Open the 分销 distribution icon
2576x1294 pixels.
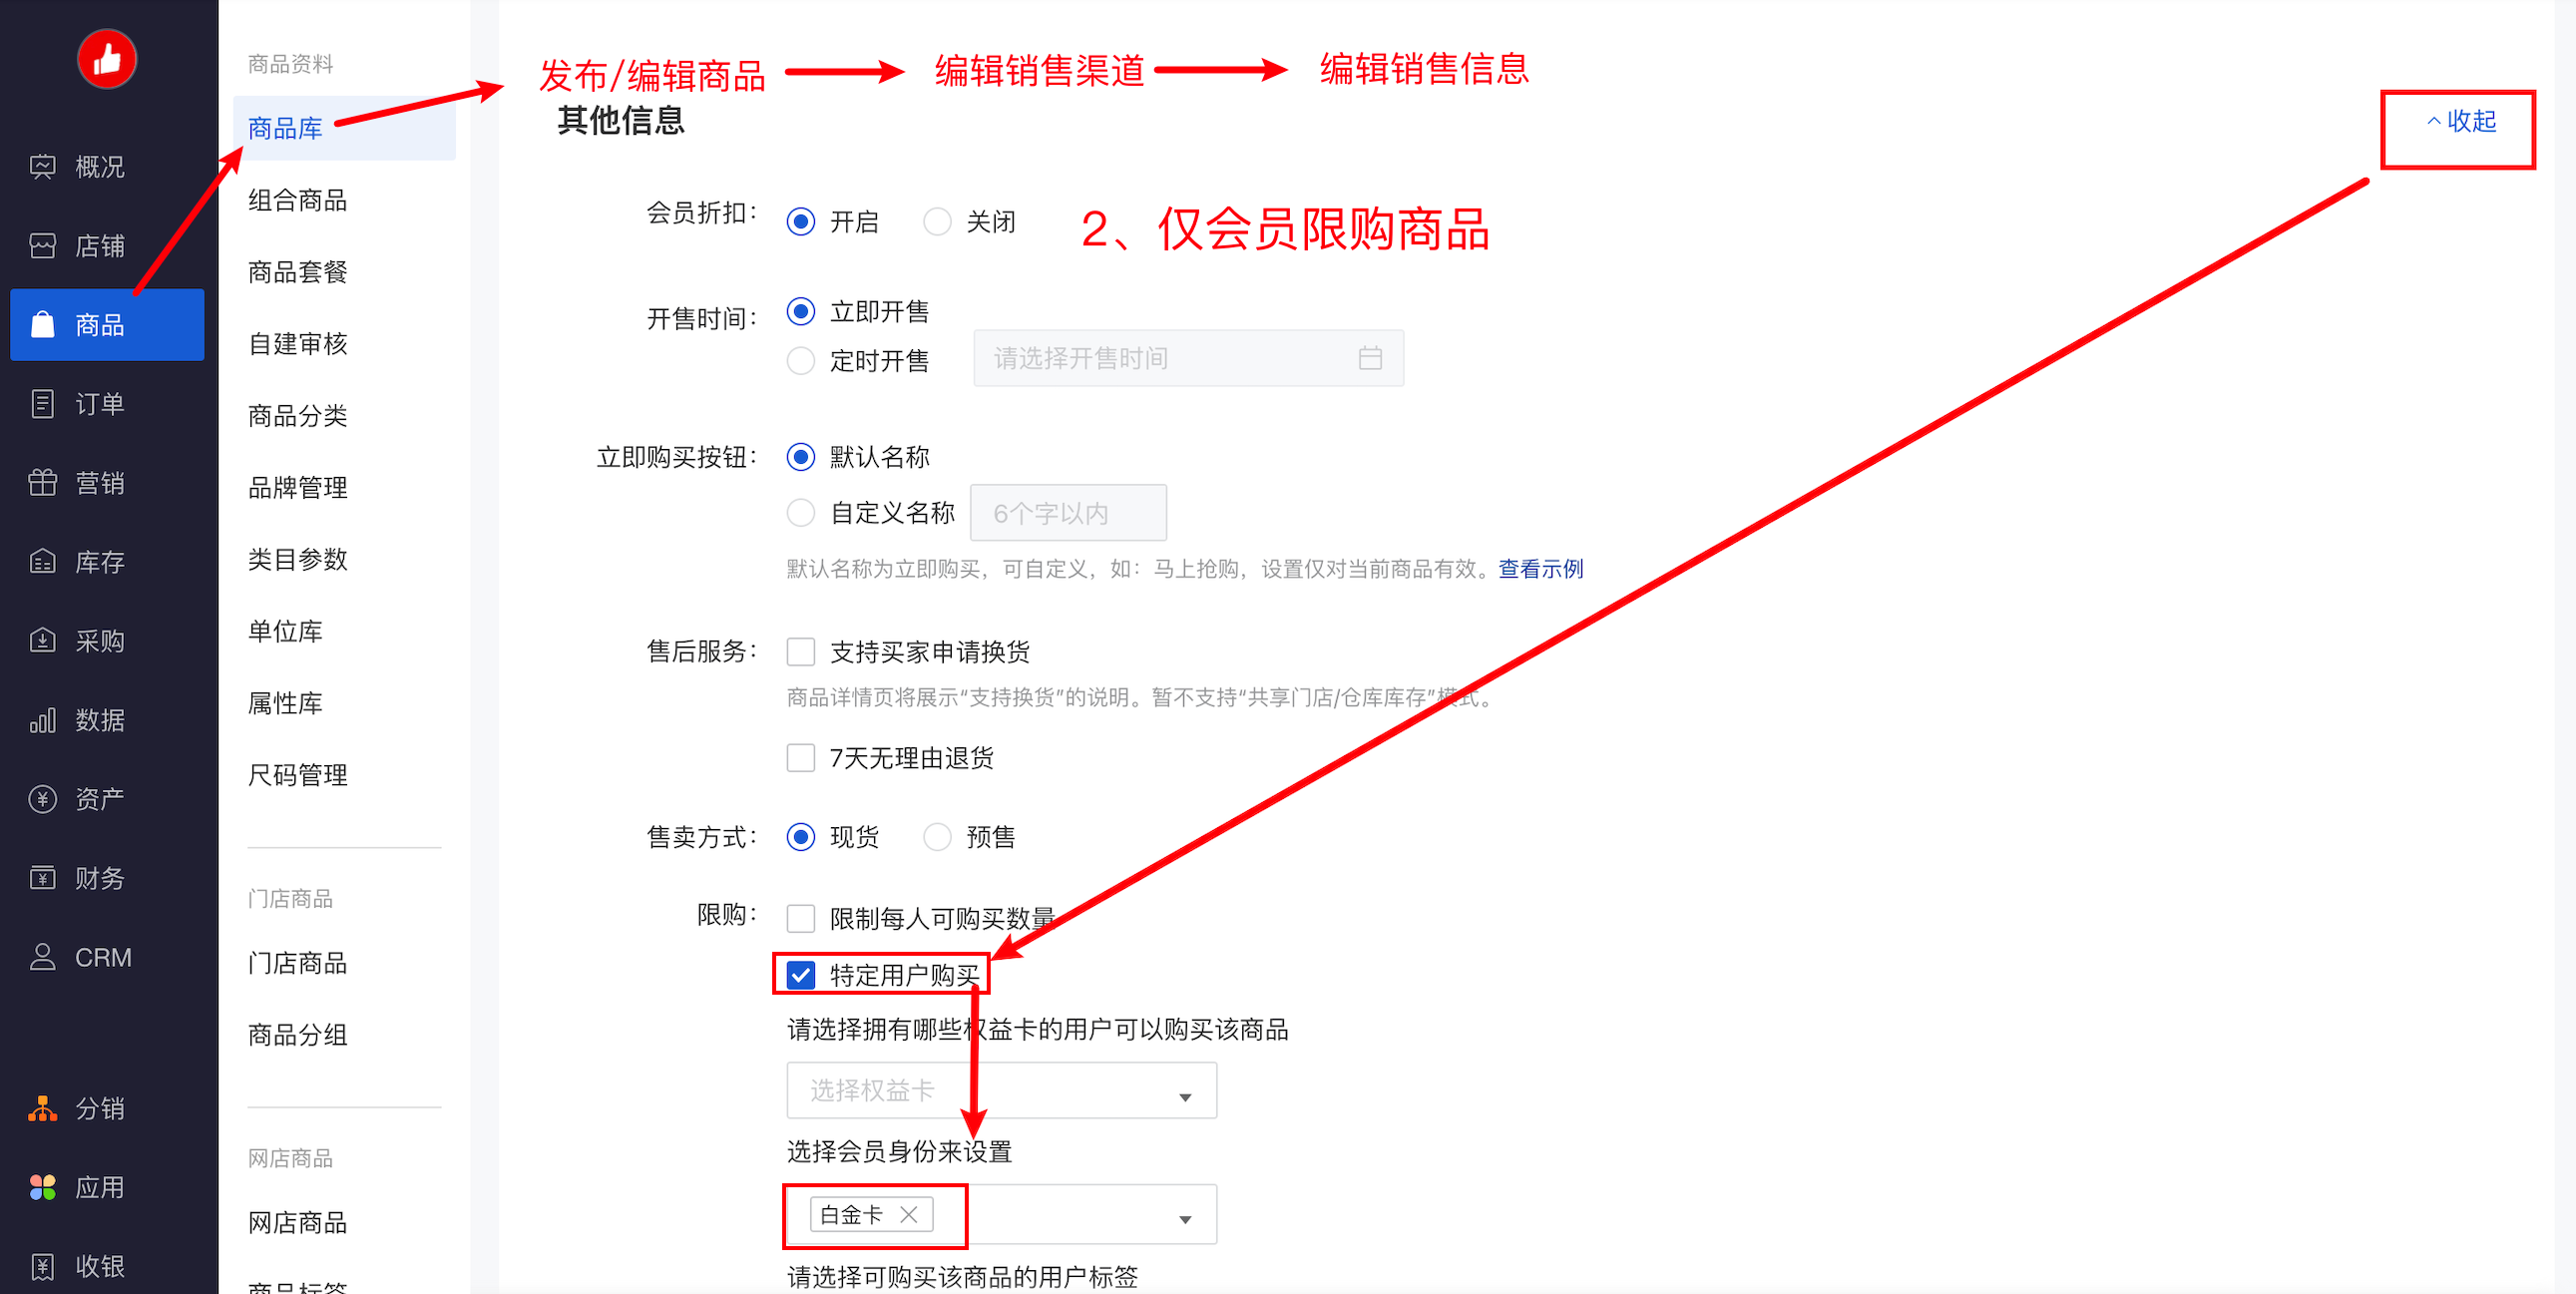pyautogui.click(x=42, y=1107)
